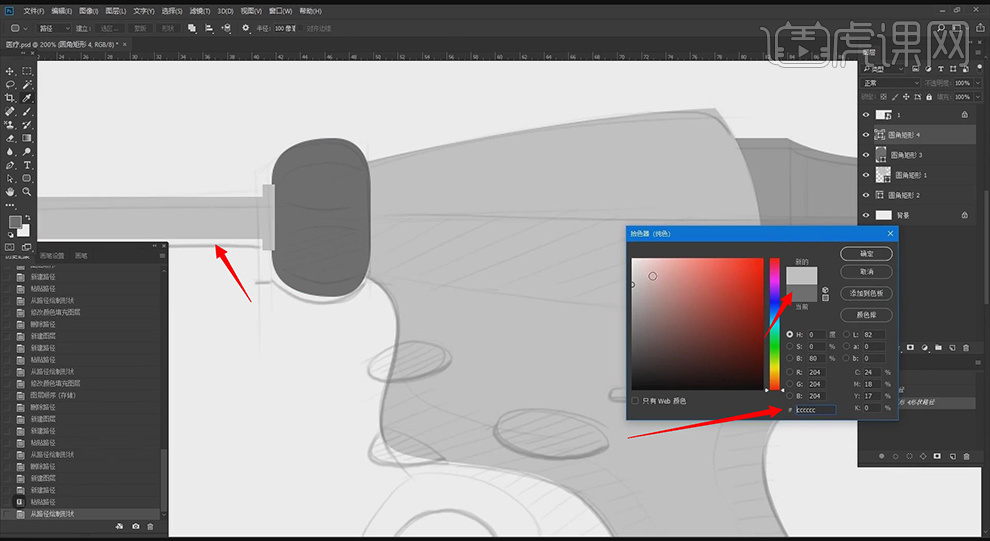Select the Eraser tool

tap(9, 138)
